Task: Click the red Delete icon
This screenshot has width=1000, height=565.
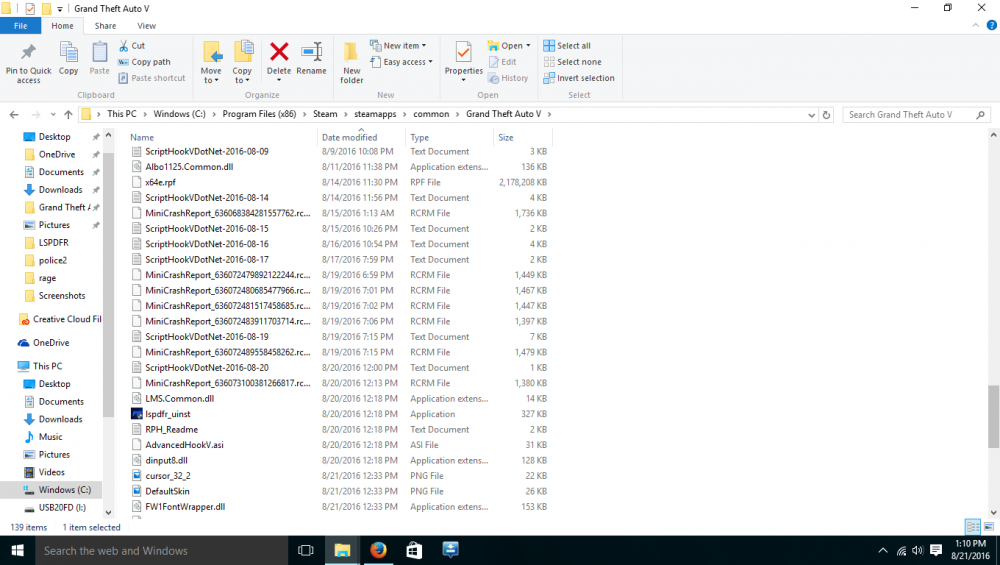Action: pos(279,52)
